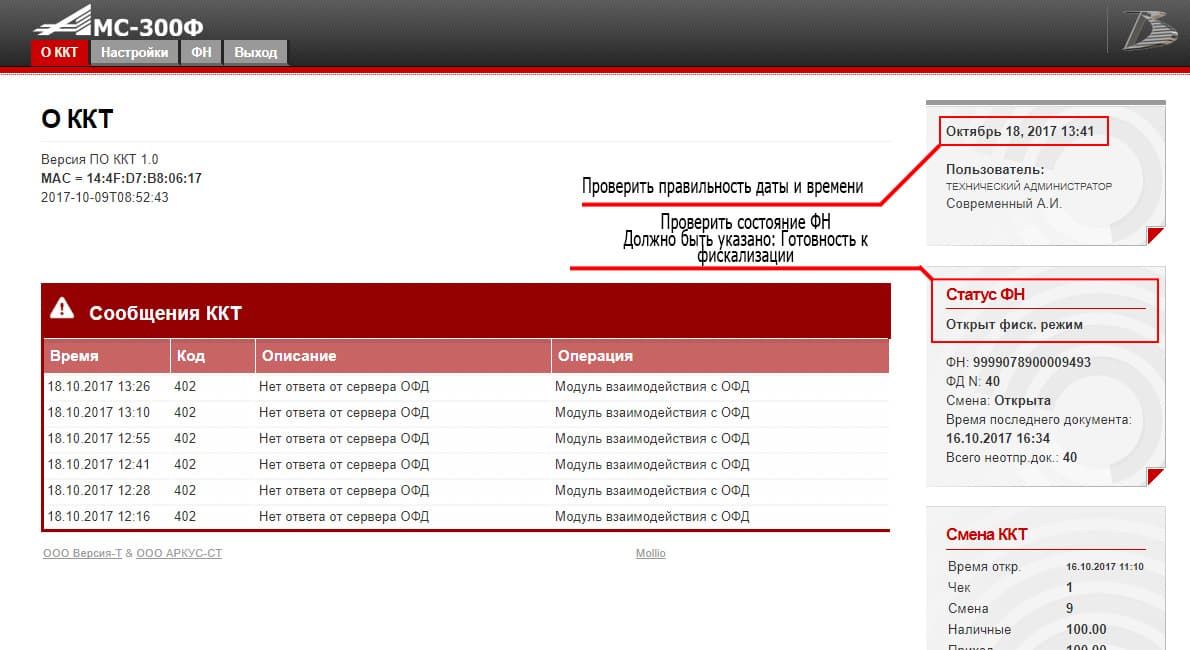Go to the ФН tab

pos(201,52)
